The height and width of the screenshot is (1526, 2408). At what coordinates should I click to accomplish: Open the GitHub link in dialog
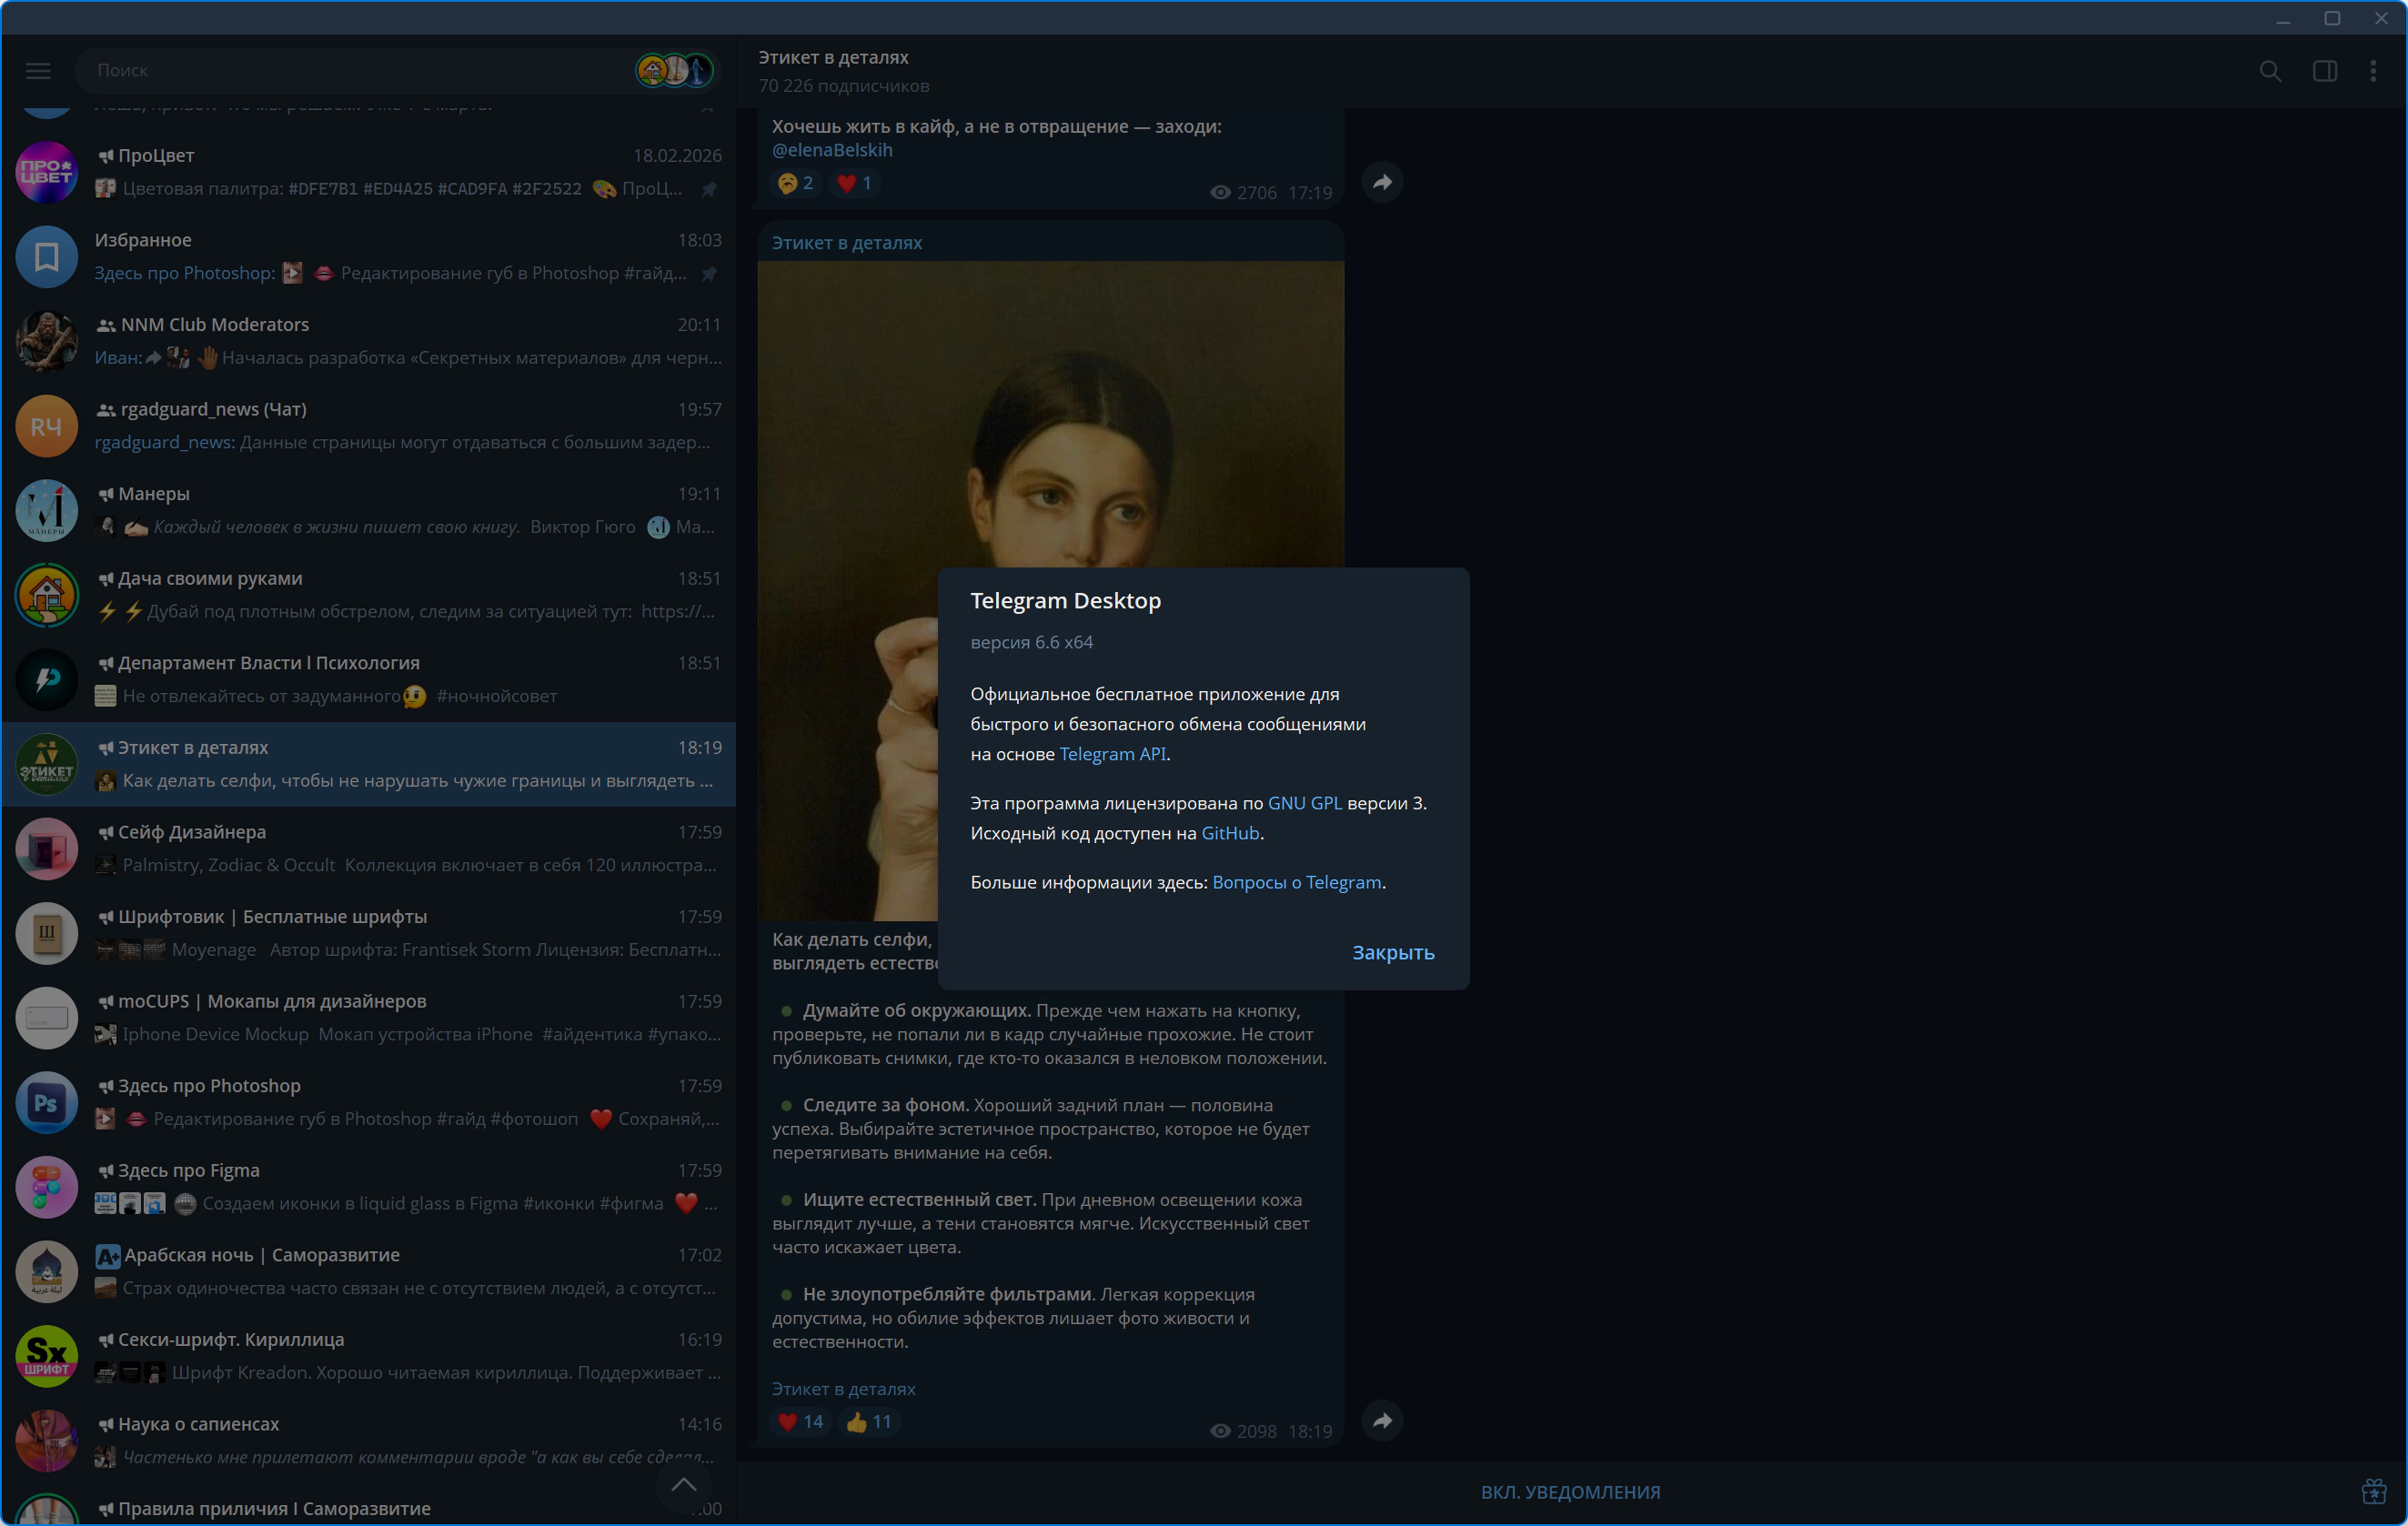[x=1229, y=833]
